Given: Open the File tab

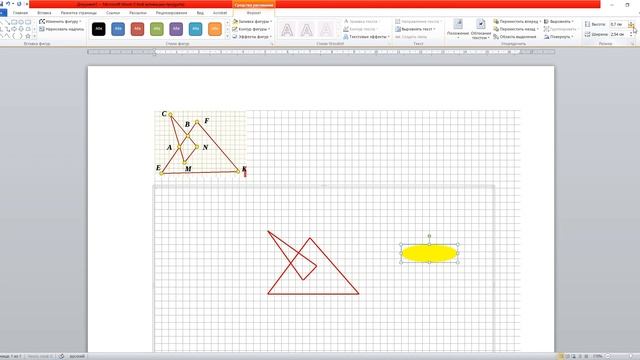Looking at the screenshot, I should pyautogui.click(x=3, y=13).
